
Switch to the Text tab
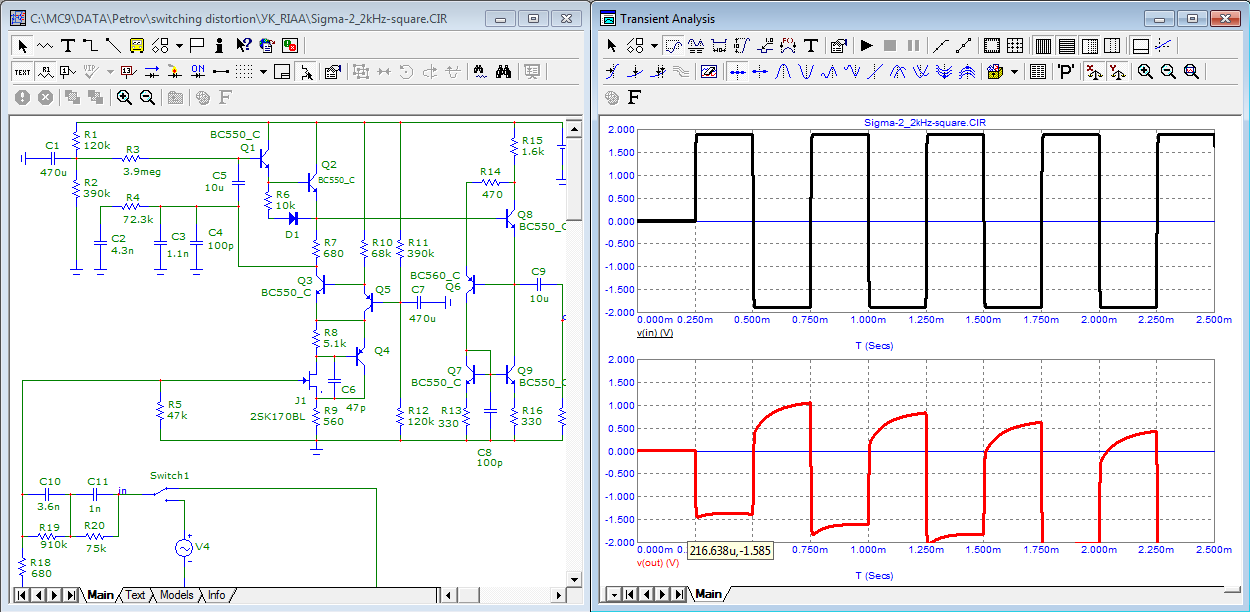pos(135,595)
